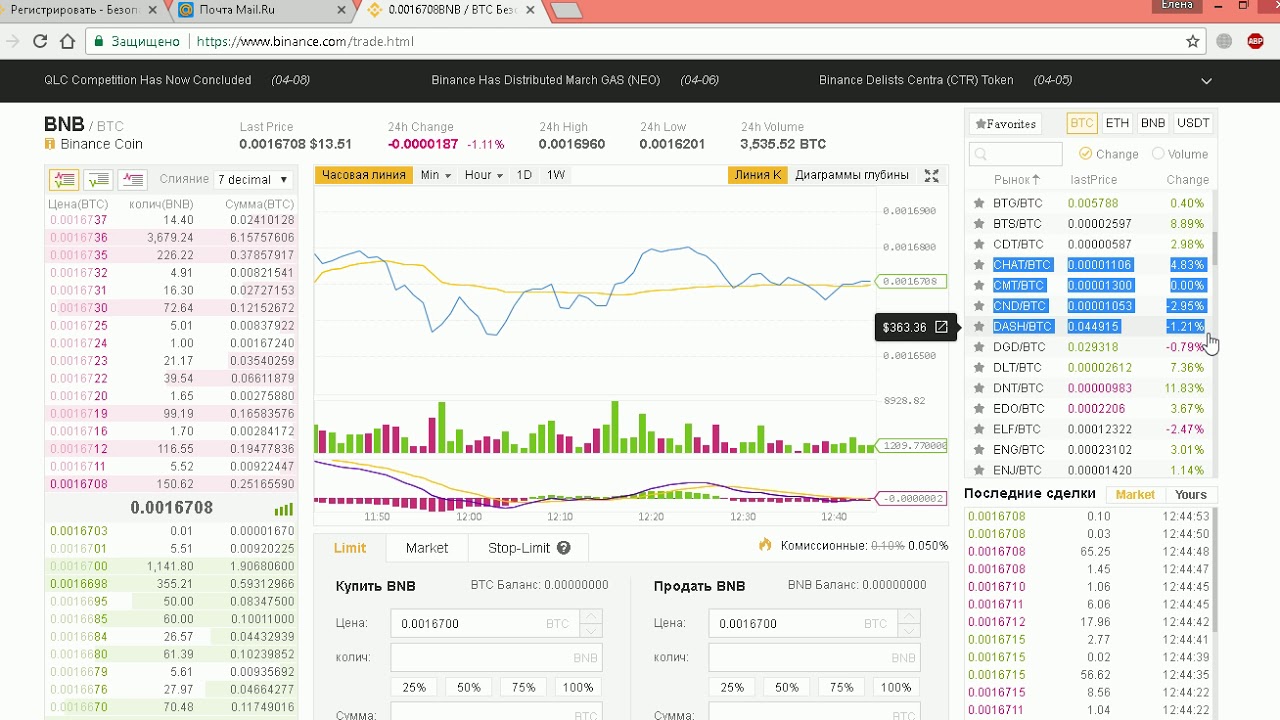Viewport: 1280px width, 720px height.
Task: Set buy amount to 25%
Action: (414, 687)
